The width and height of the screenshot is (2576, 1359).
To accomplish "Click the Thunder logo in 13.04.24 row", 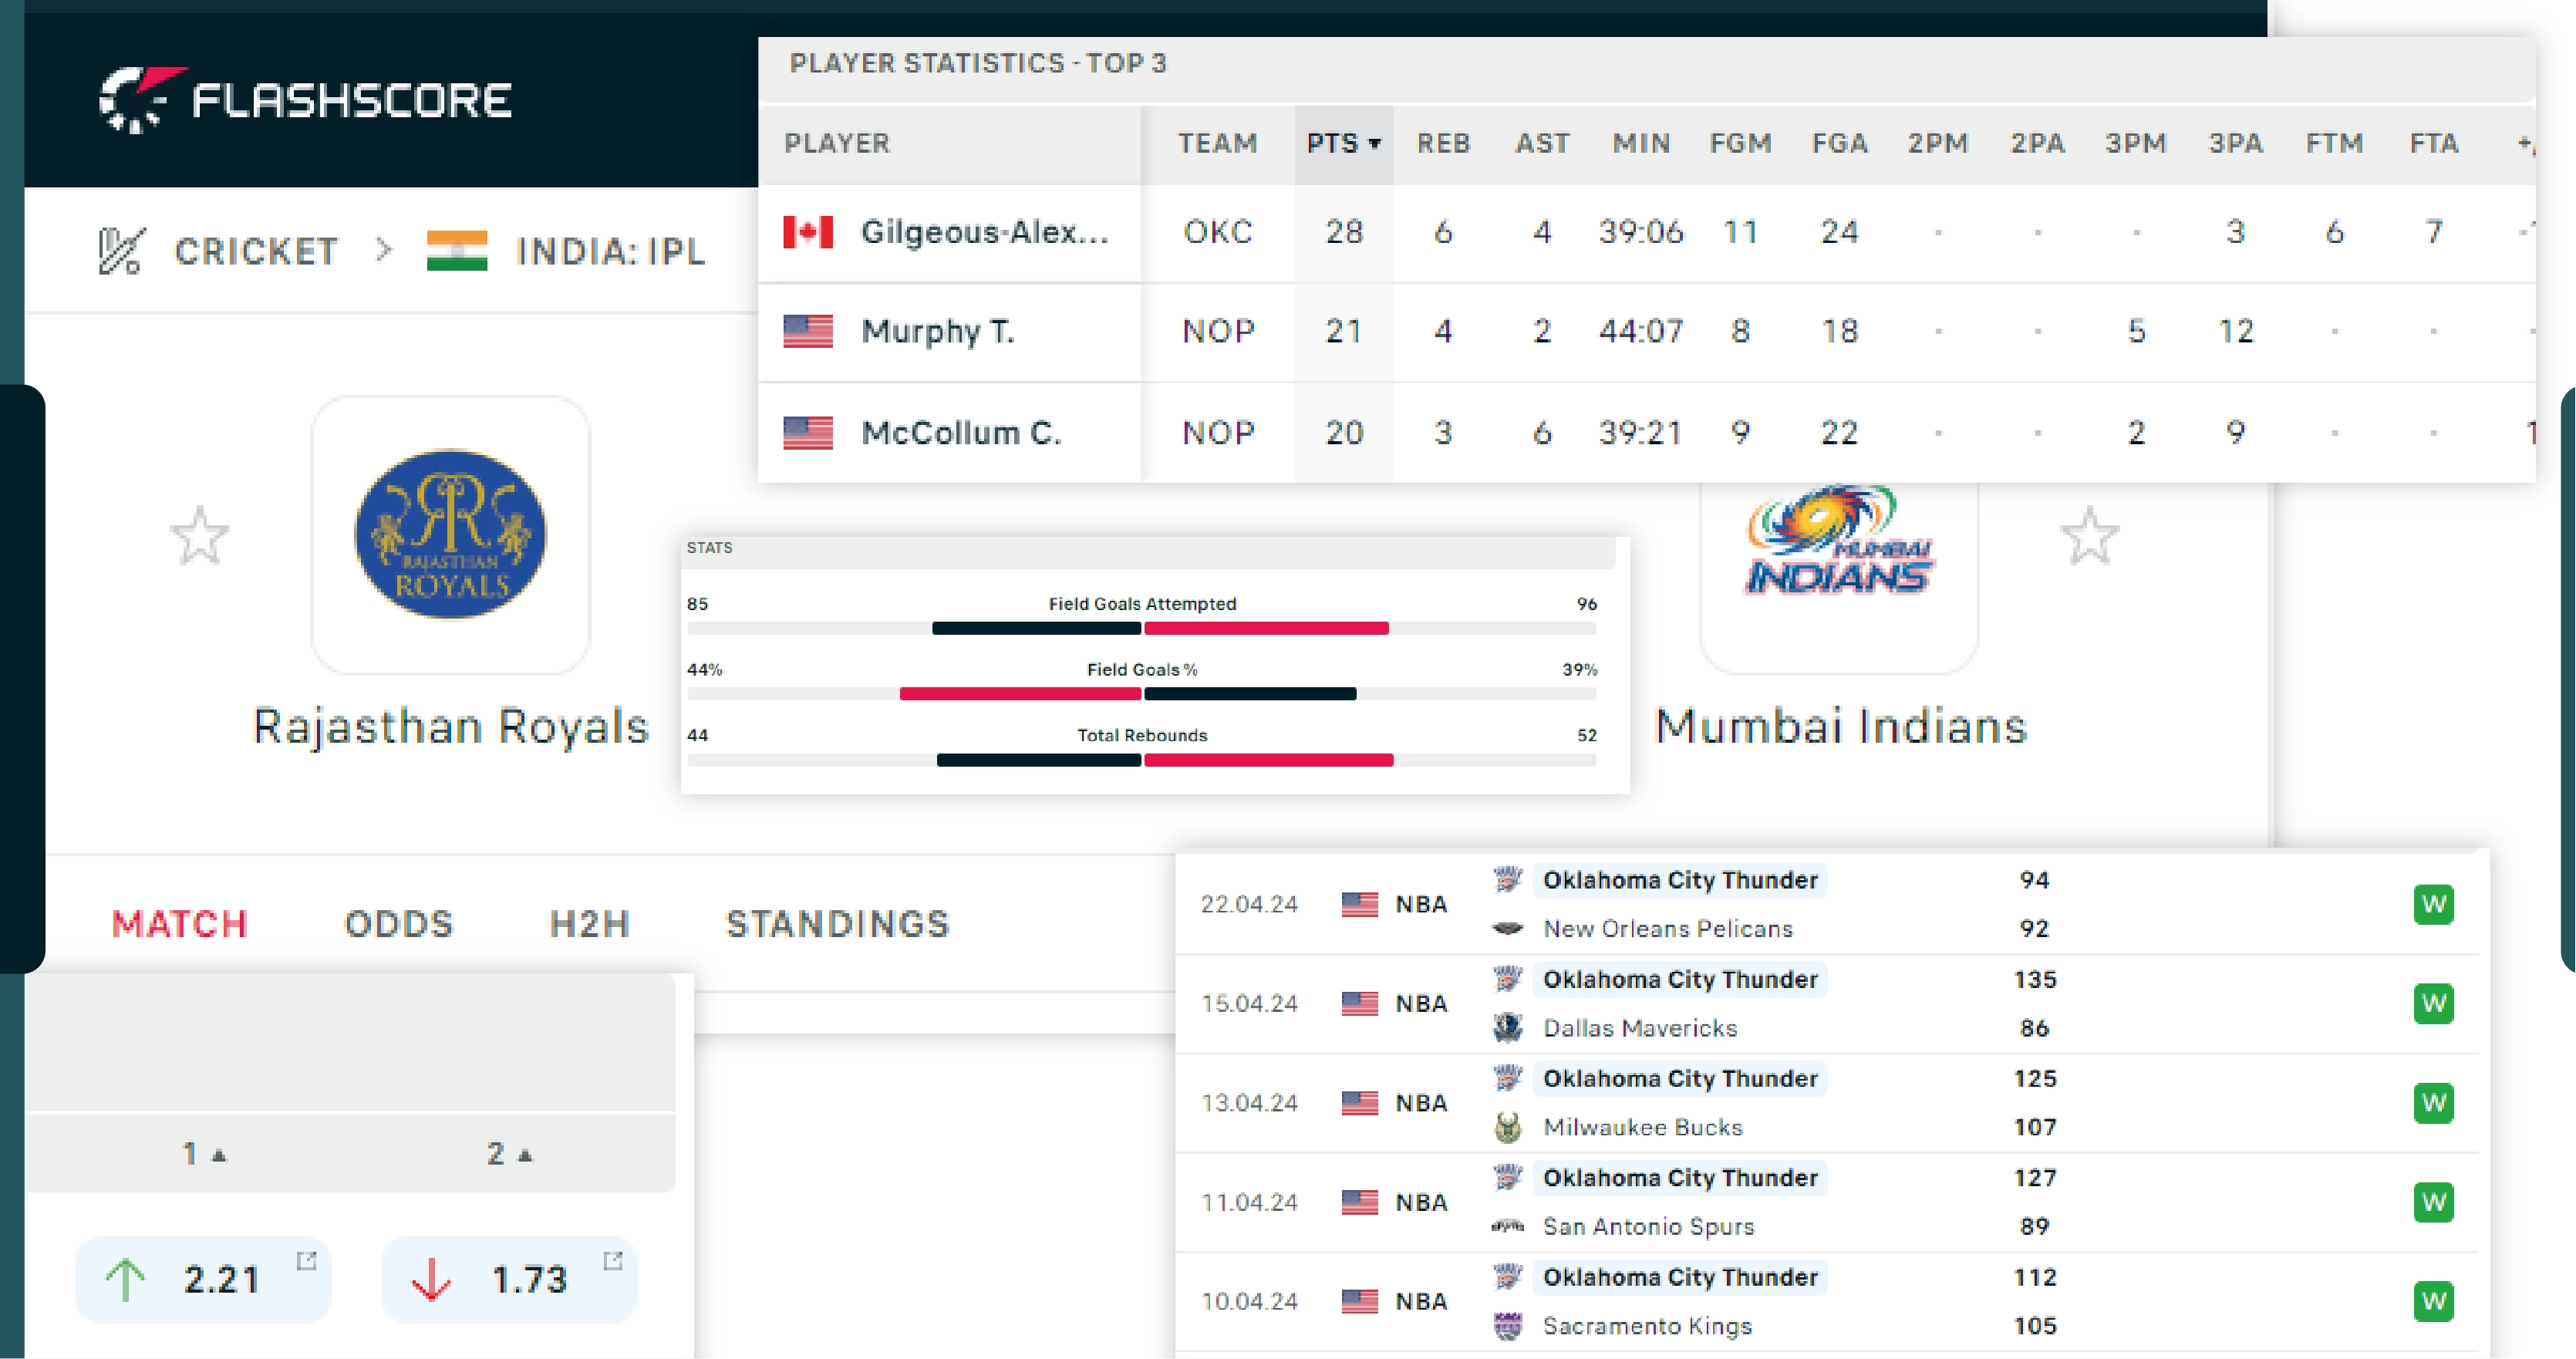I will [x=1508, y=1079].
